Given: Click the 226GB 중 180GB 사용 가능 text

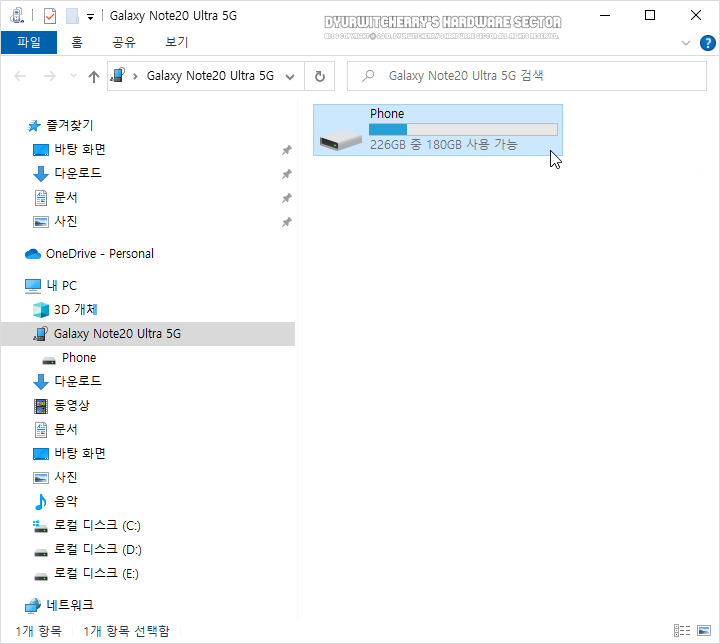Looking at the screenshot, I should (444, 145).
